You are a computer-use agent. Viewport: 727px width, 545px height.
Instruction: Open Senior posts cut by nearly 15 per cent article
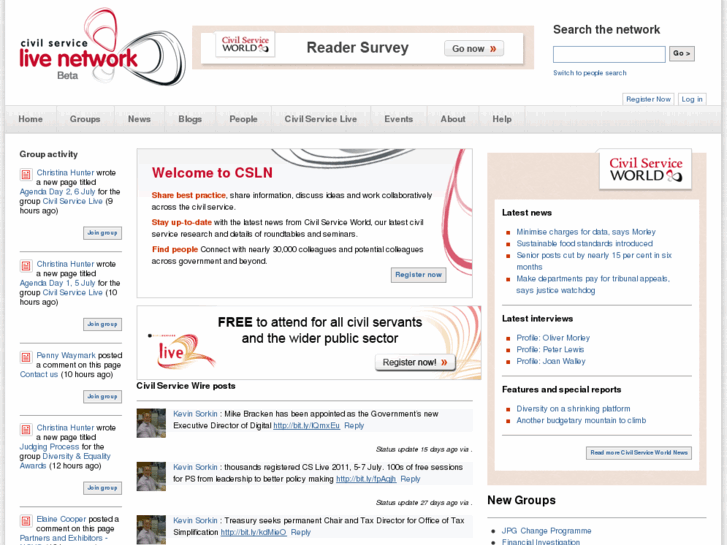pyautogui.click(x=594, y=261)
